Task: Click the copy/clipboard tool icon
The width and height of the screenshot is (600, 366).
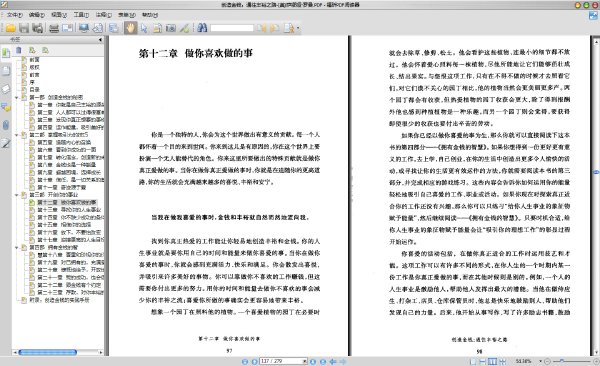Action: (x=157, y=28)
